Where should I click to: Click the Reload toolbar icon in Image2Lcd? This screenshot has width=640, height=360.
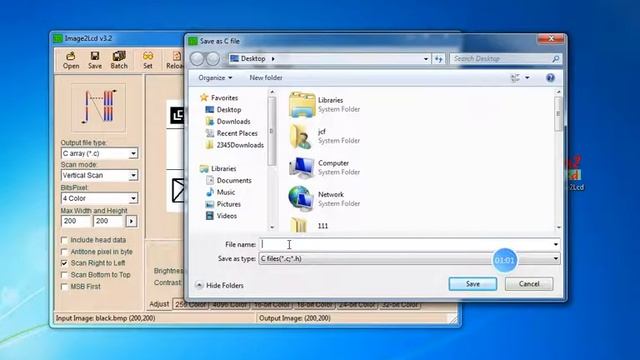click(x=175, y=60)
